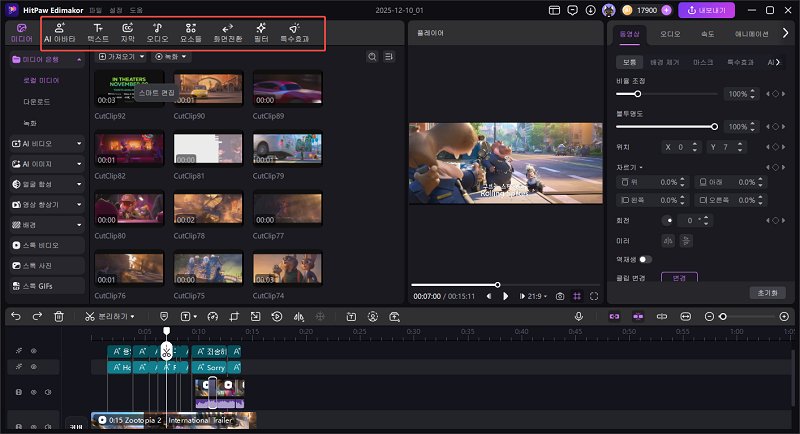Click the undo arrow in timeline toolbar

click(15, 316)
